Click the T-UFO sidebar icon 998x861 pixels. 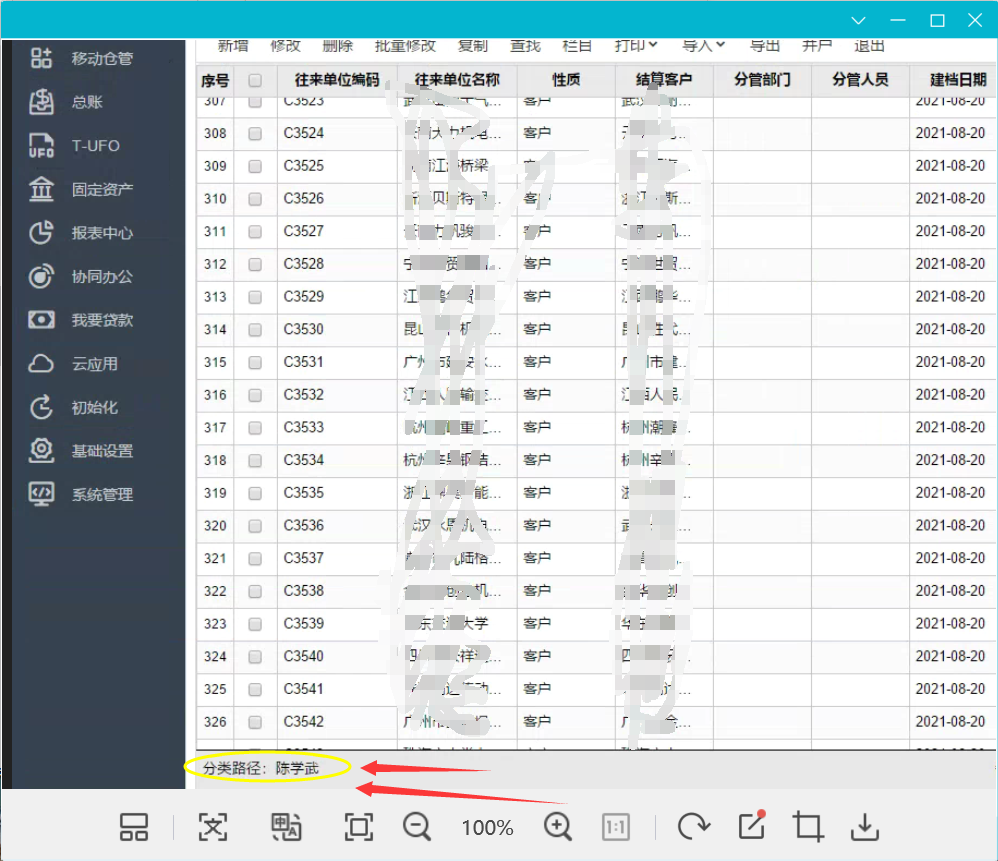point(41,146)
